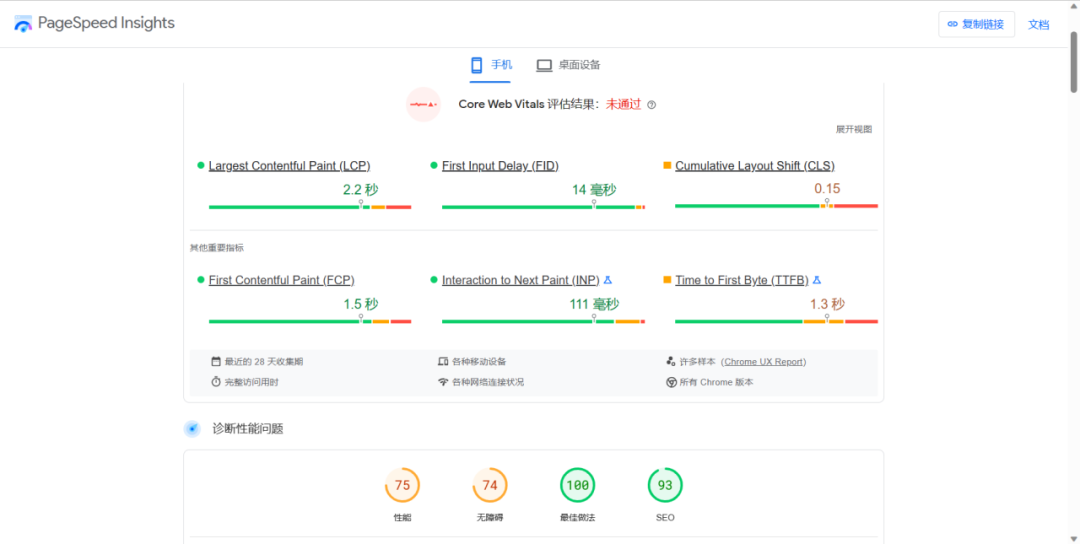Open the 文档 link
Image resolution: width=1080 pixels, height=544 pixels.
point(1038,25)
